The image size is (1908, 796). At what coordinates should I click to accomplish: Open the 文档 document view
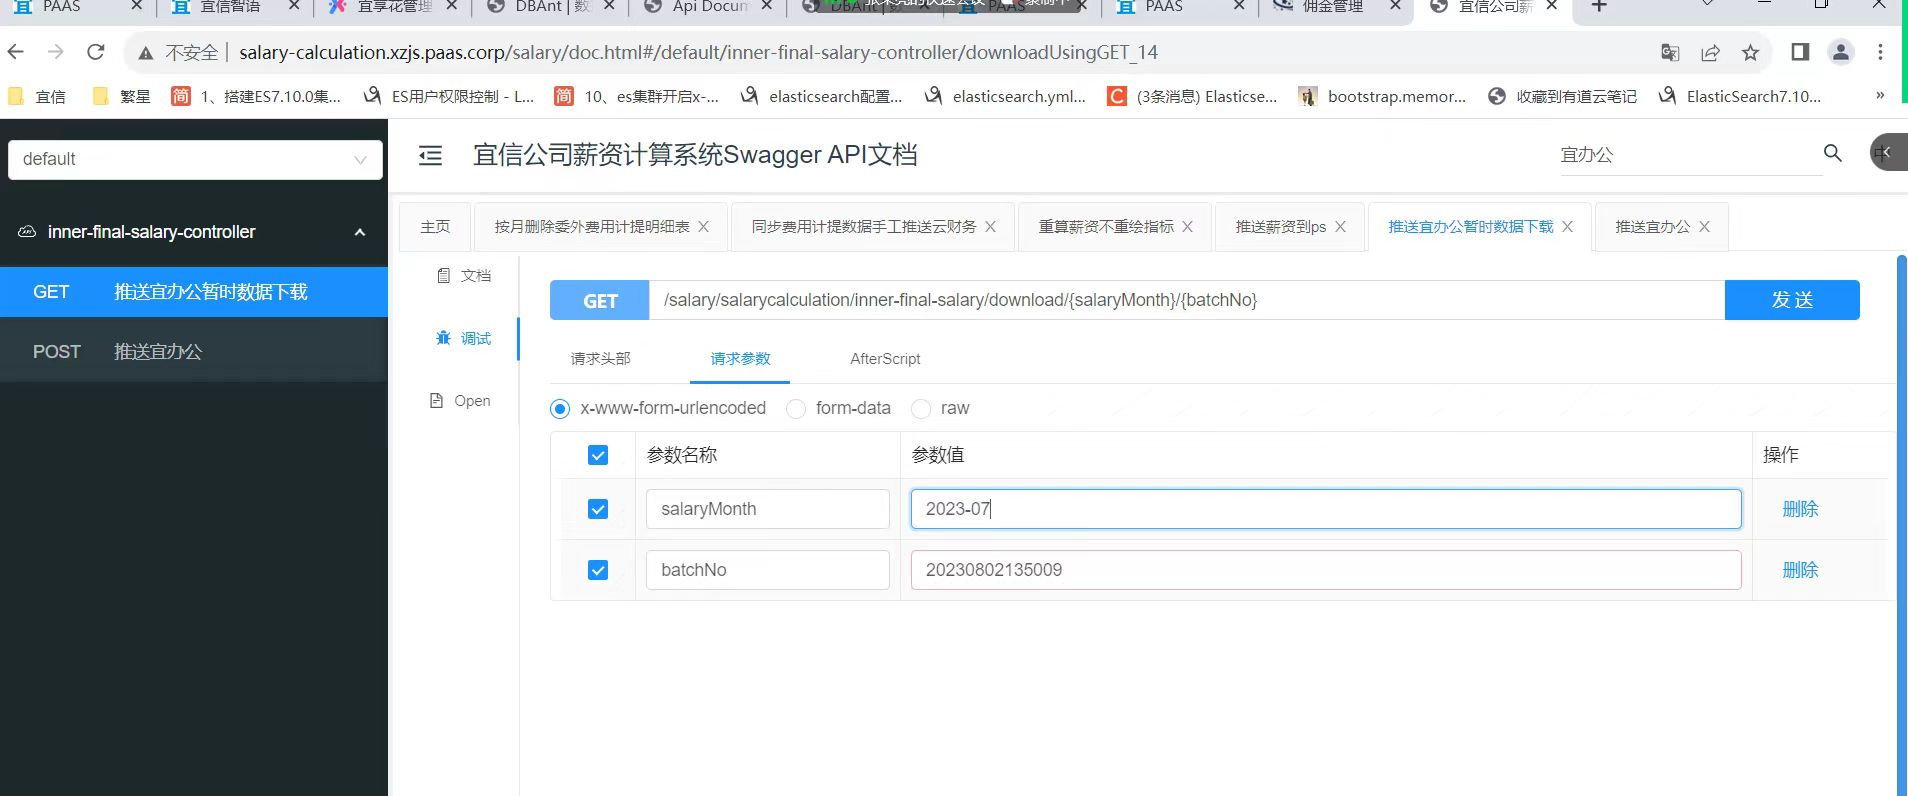[464, 276]
